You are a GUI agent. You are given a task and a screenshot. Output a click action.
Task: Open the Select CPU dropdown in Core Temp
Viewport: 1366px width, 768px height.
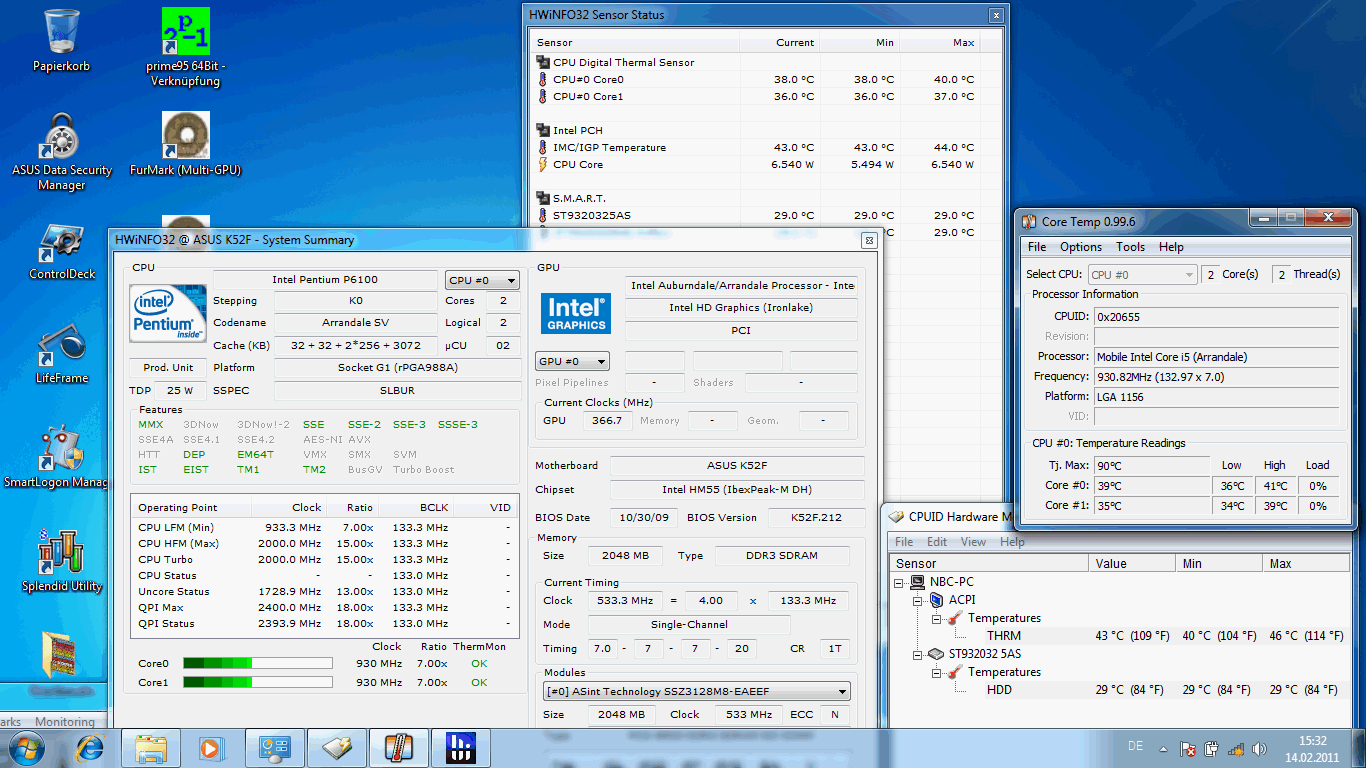click(1142, 274)
